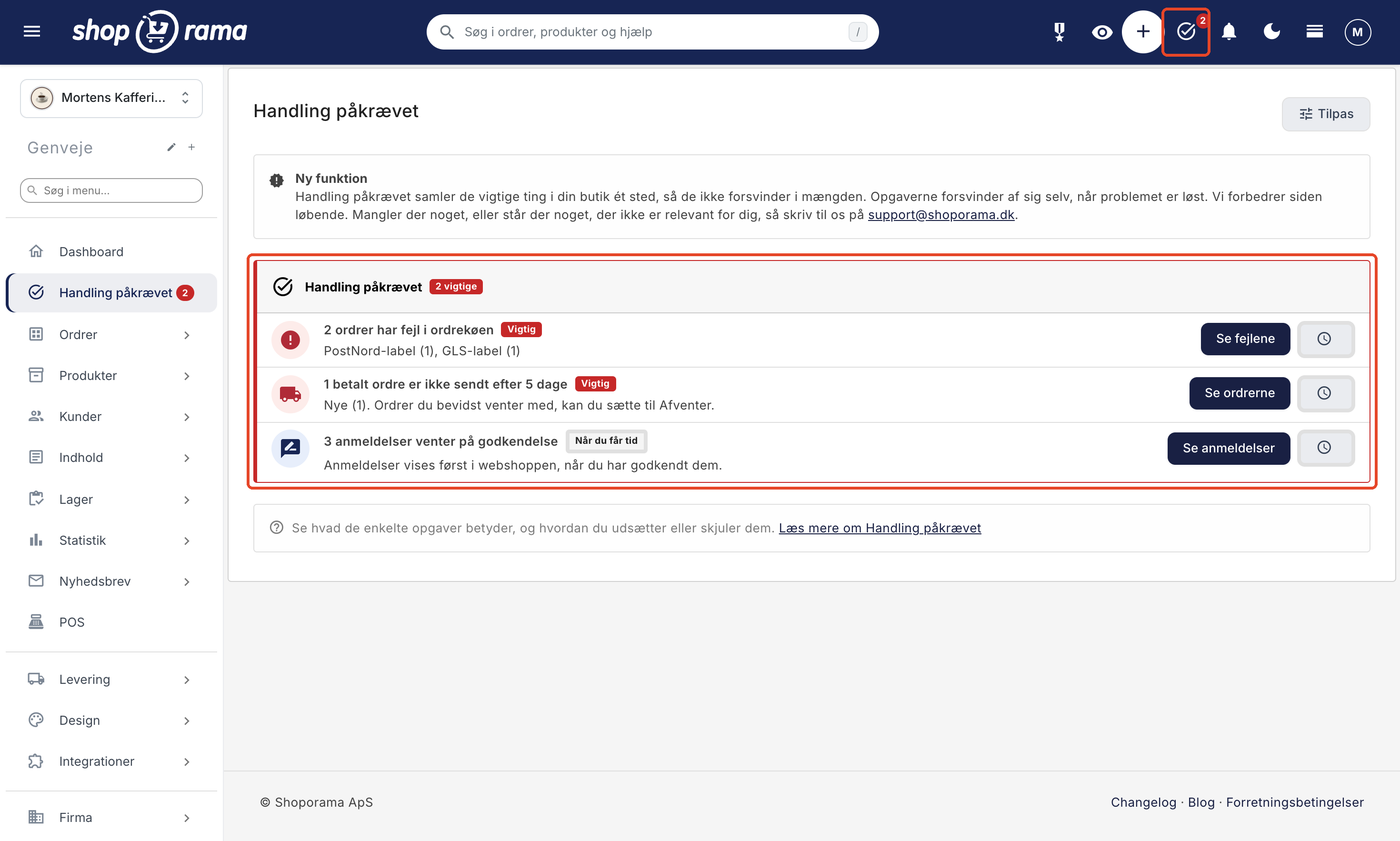The width and height of the screenshot is (1400, 841).
Task: Edit shortcuts with the pencil icon
Action: coord(171,147)
